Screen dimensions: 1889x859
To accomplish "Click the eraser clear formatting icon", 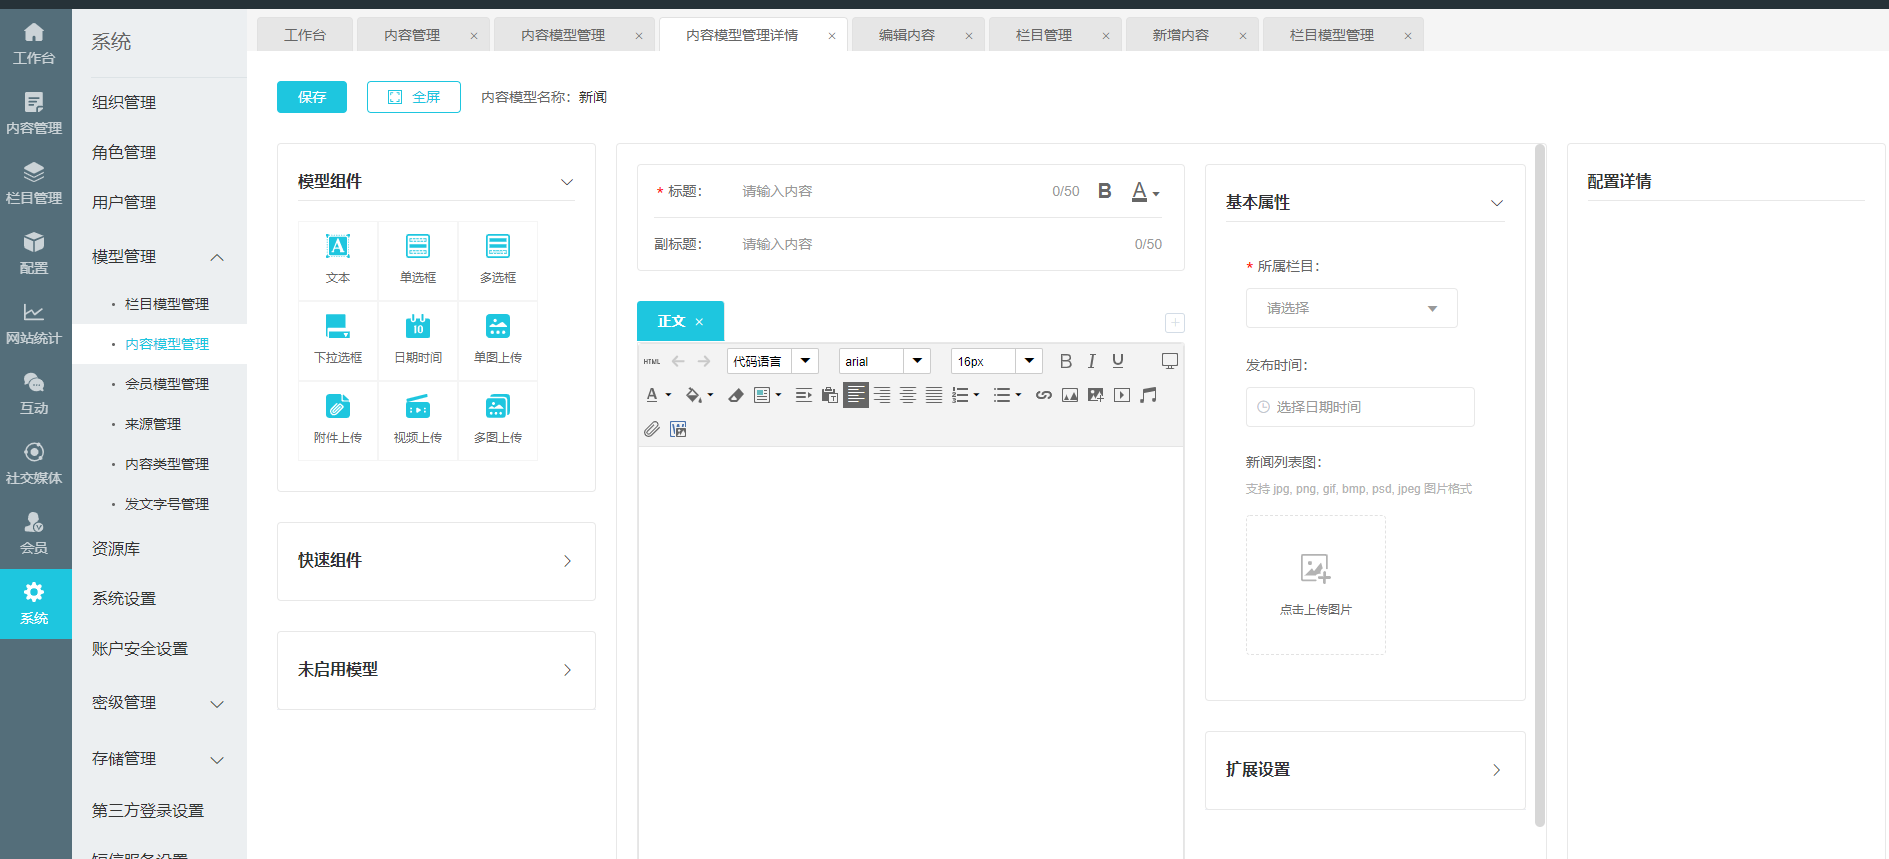I will coord(736,395).
